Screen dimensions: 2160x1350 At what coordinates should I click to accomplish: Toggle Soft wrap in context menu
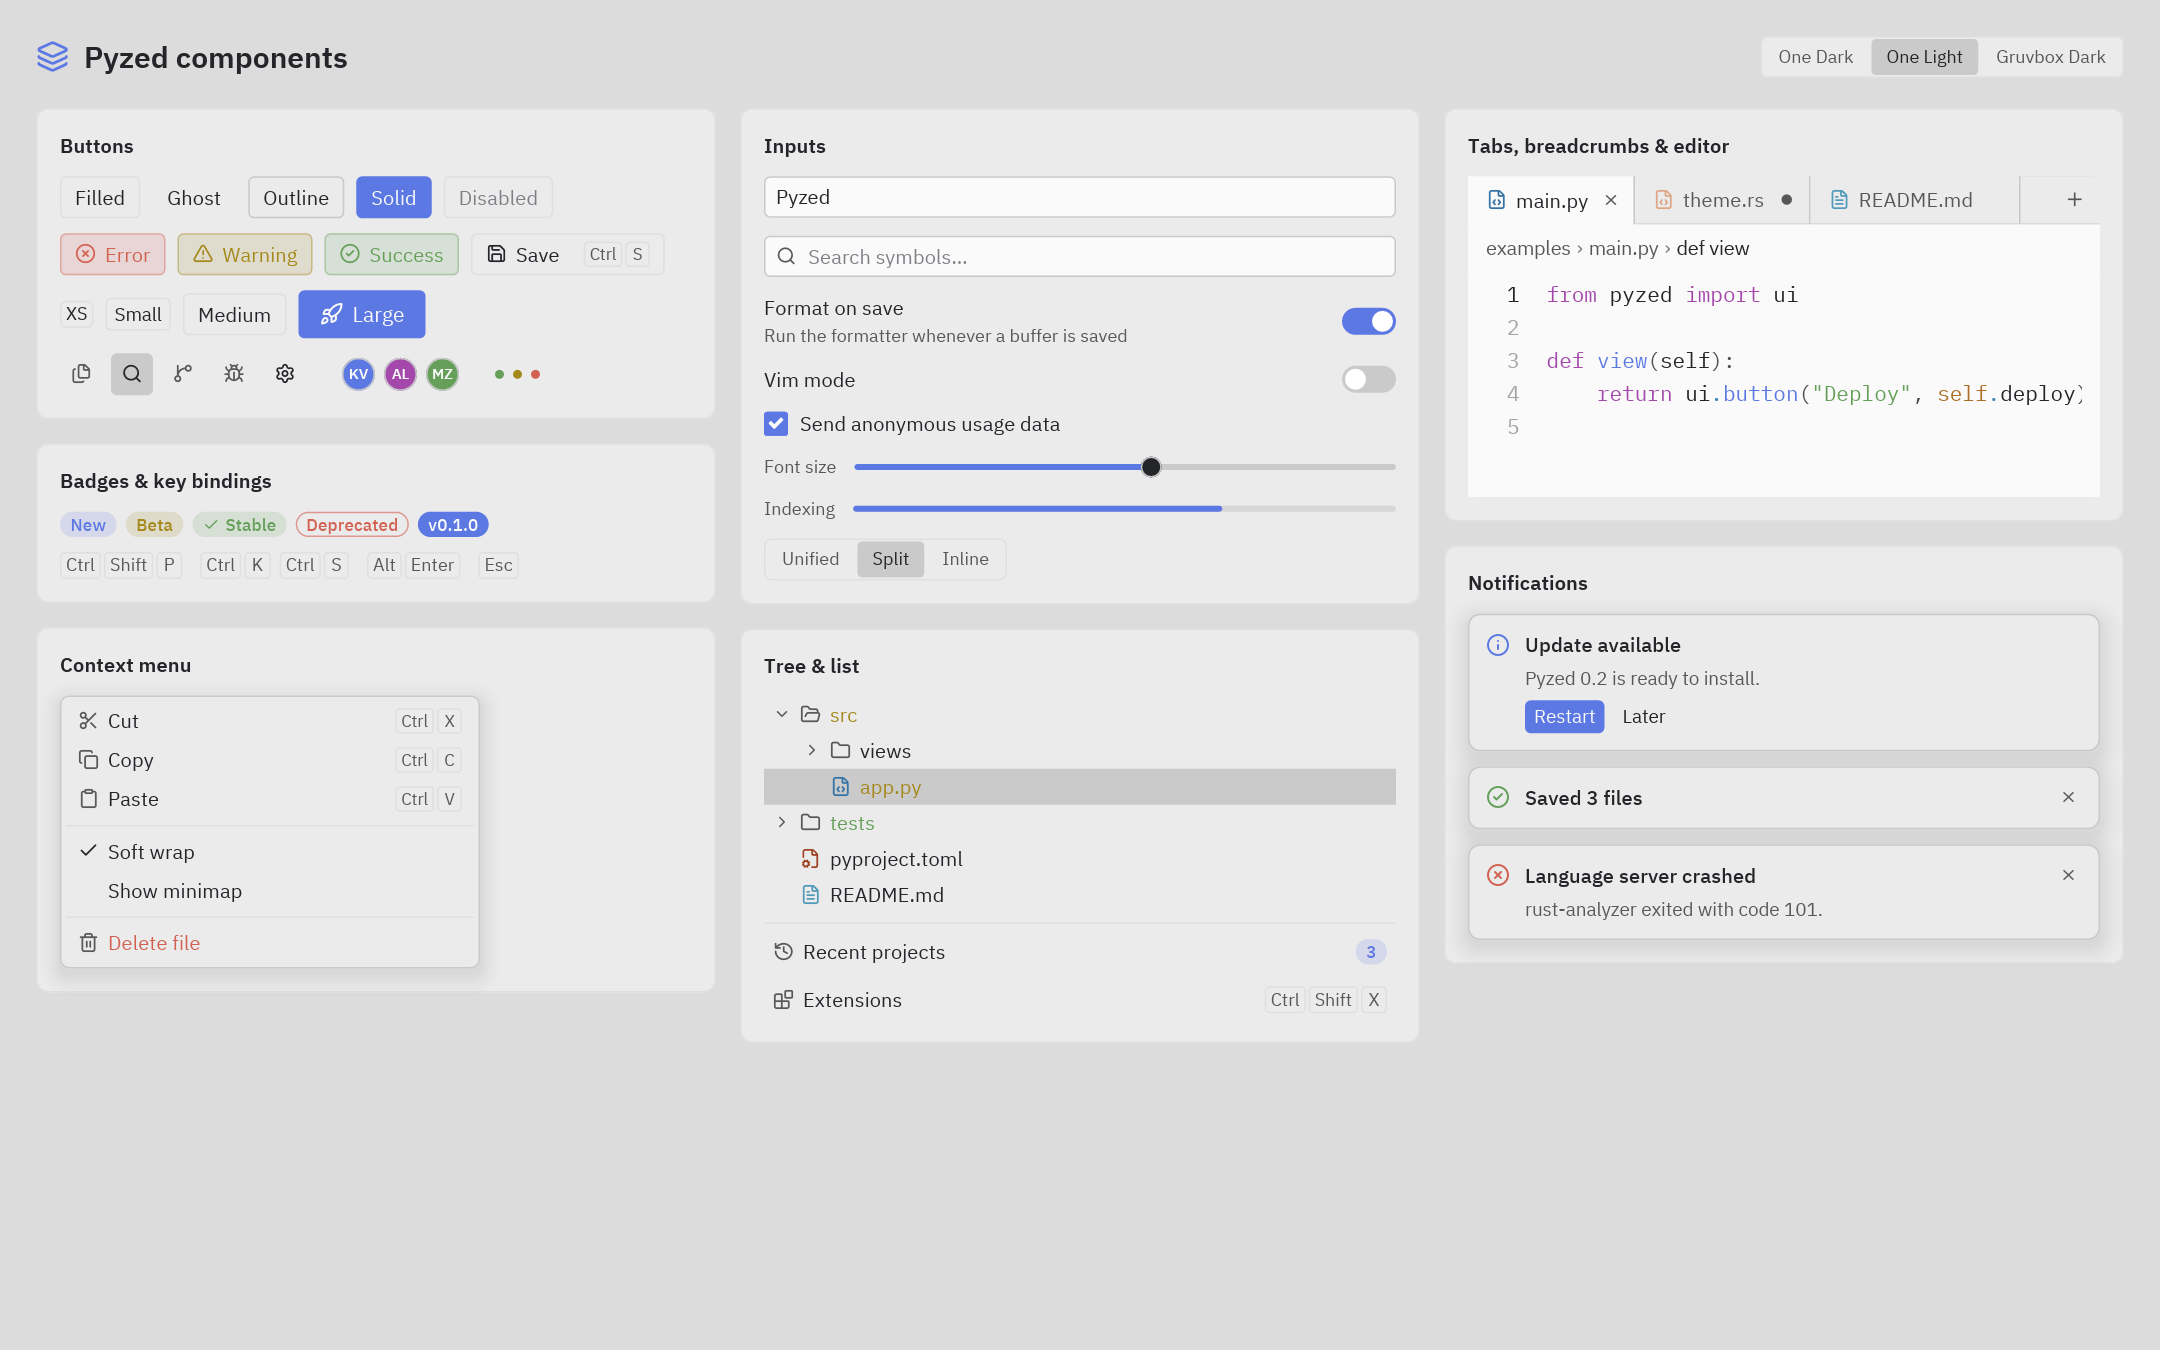[270, 852]
